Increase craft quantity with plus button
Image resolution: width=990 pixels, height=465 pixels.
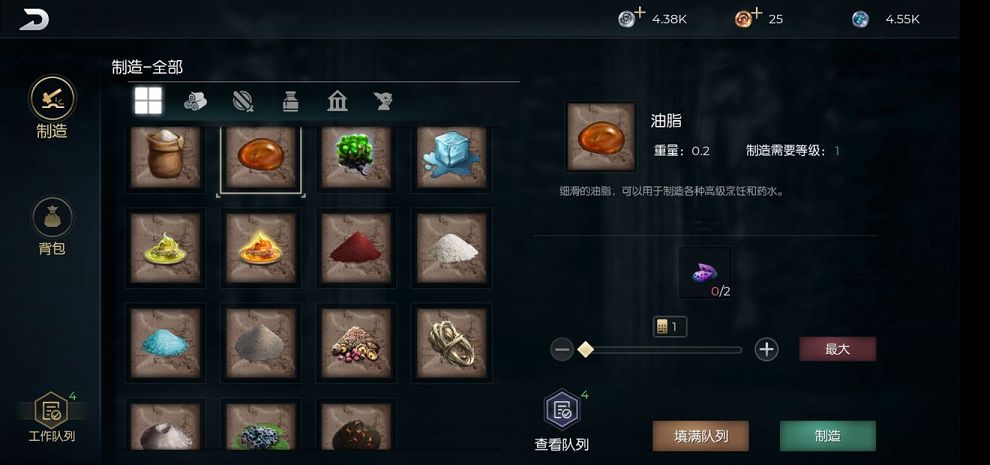pos(766,349)
